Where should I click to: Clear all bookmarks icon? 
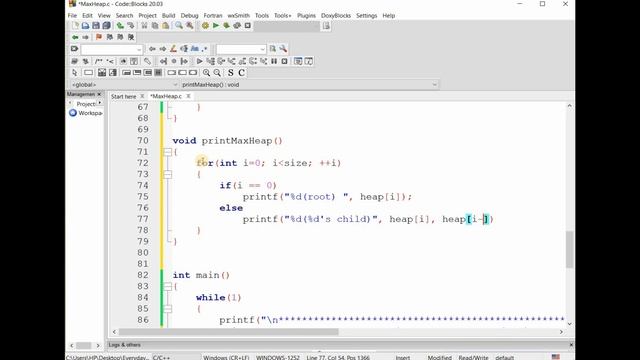pyautogui.click(x=131, y=37)
